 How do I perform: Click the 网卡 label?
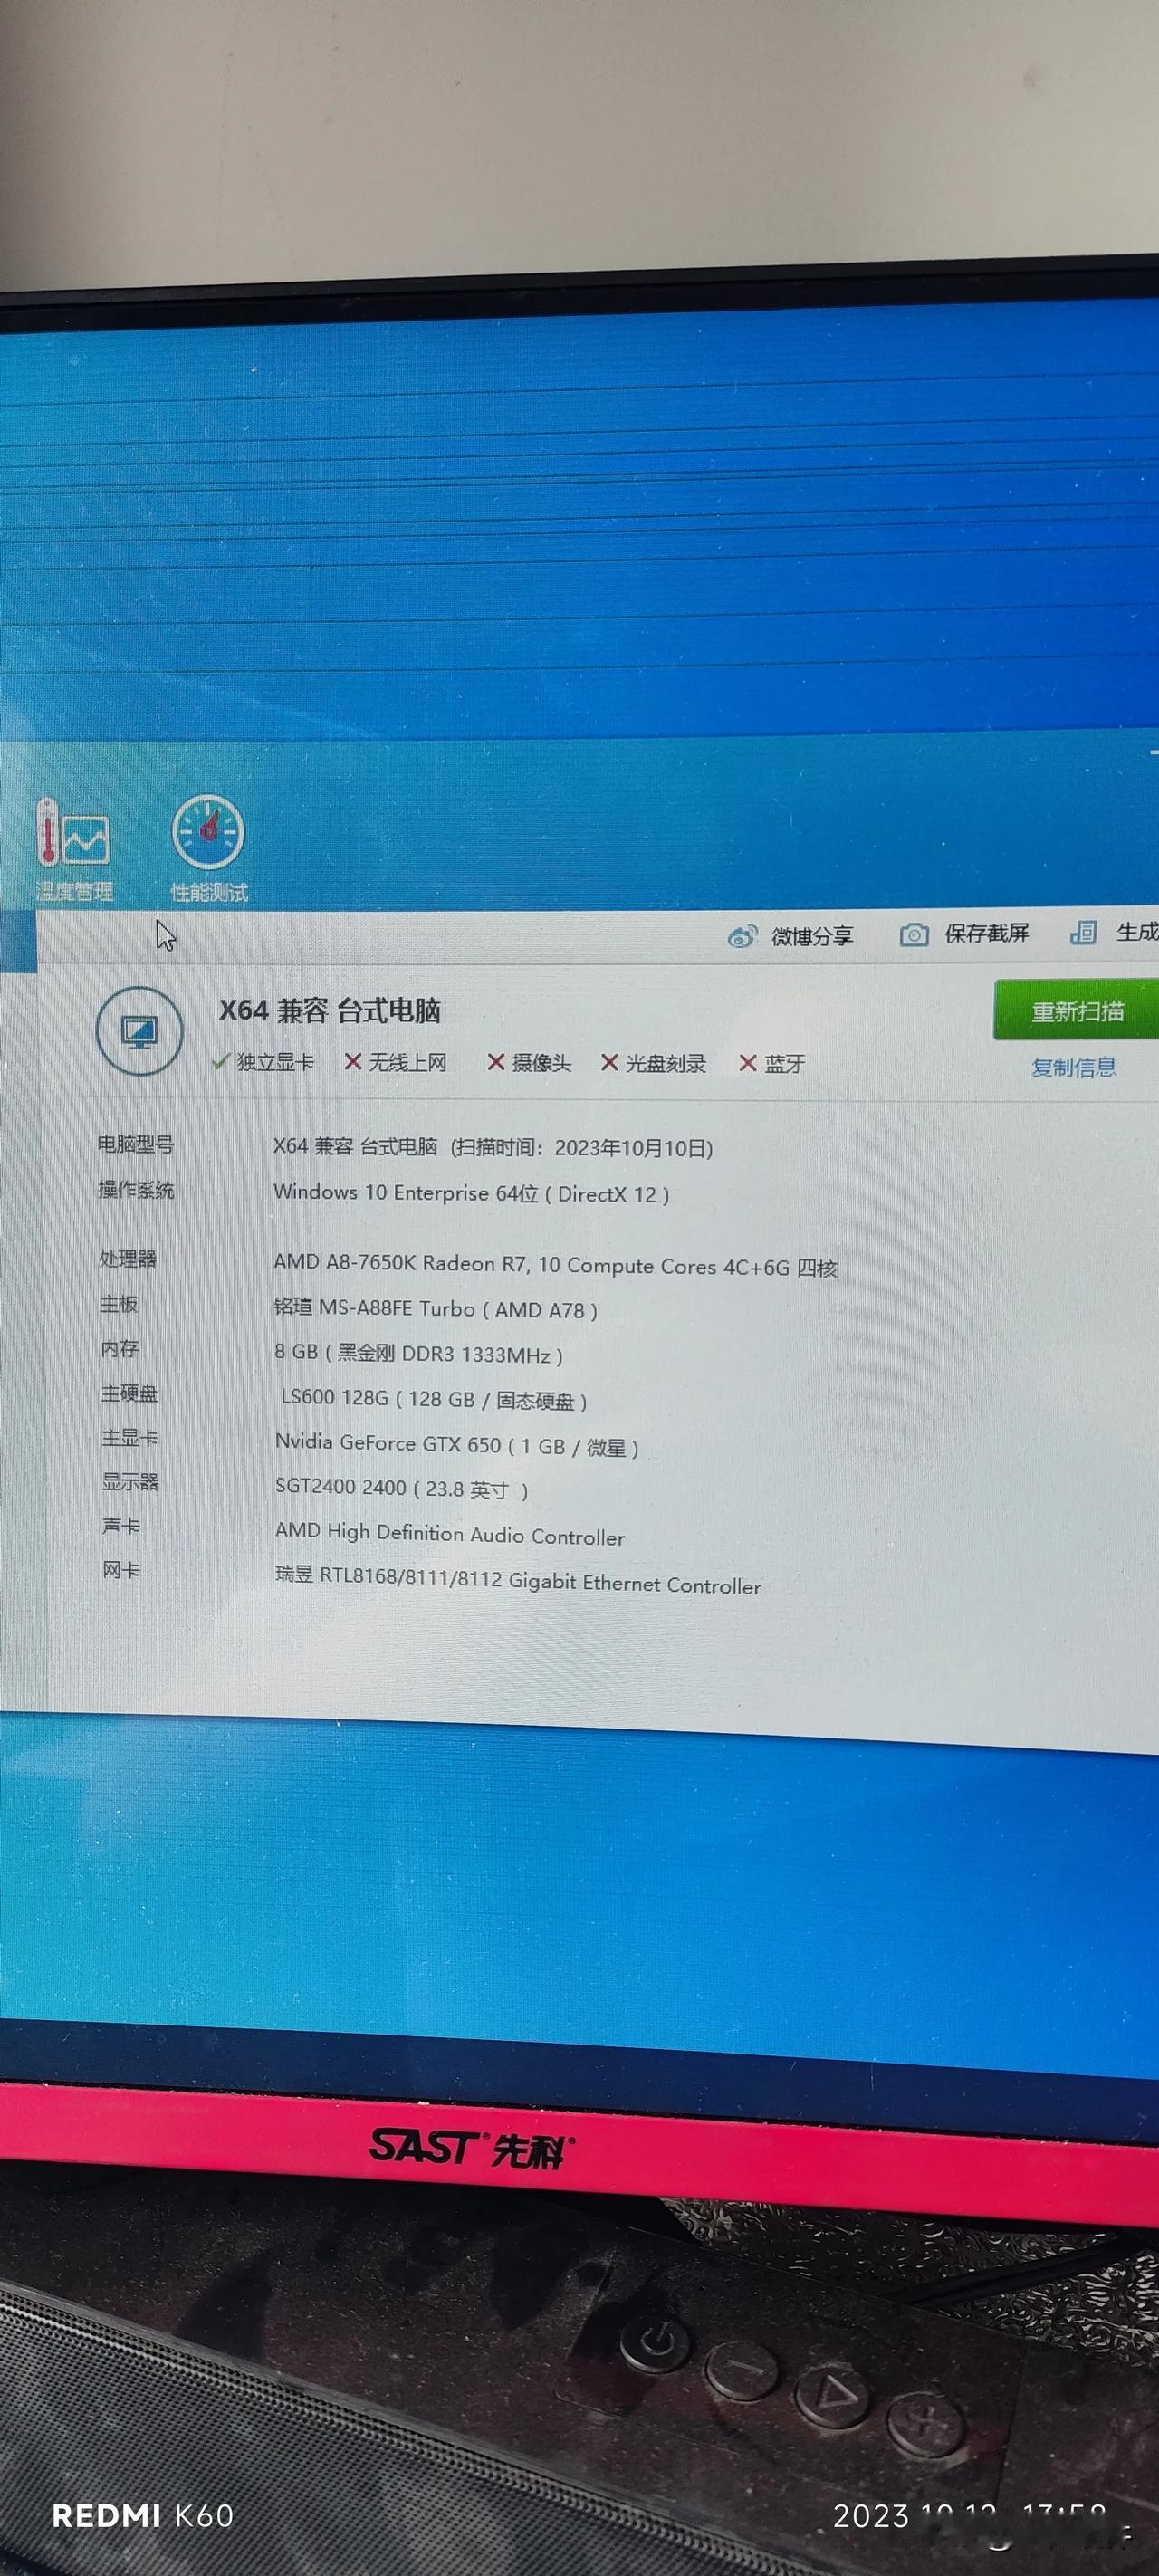pos(121,1571)
